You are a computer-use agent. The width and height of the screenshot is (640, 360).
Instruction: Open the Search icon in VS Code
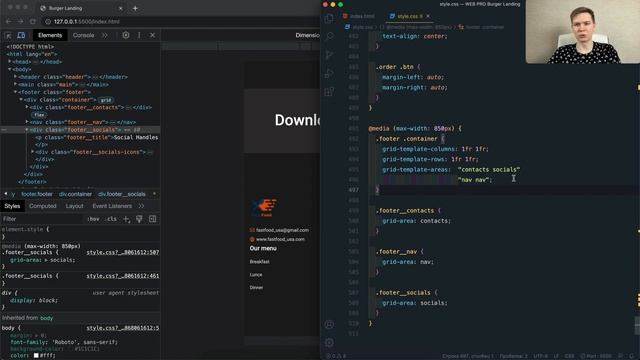[329, 36]
